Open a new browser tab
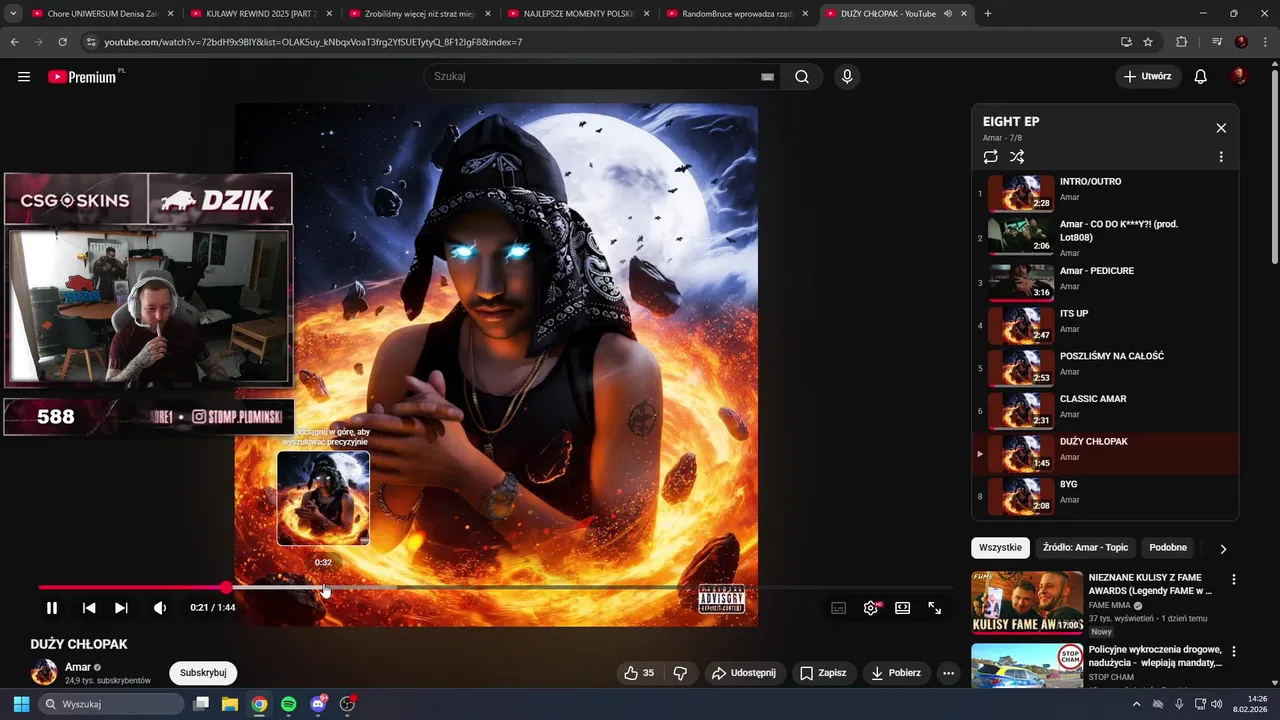This screenshot has width=1280, height=720. [988, 14]
